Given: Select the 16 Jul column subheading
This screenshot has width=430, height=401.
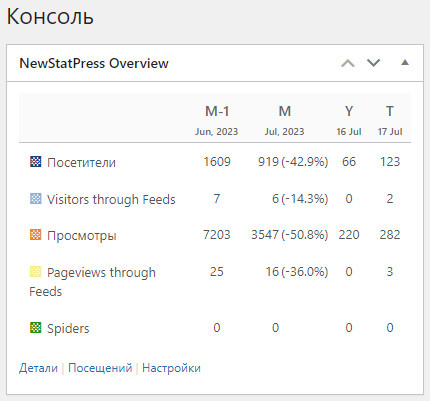Looking at the screenshot, I should click(349, 132).
